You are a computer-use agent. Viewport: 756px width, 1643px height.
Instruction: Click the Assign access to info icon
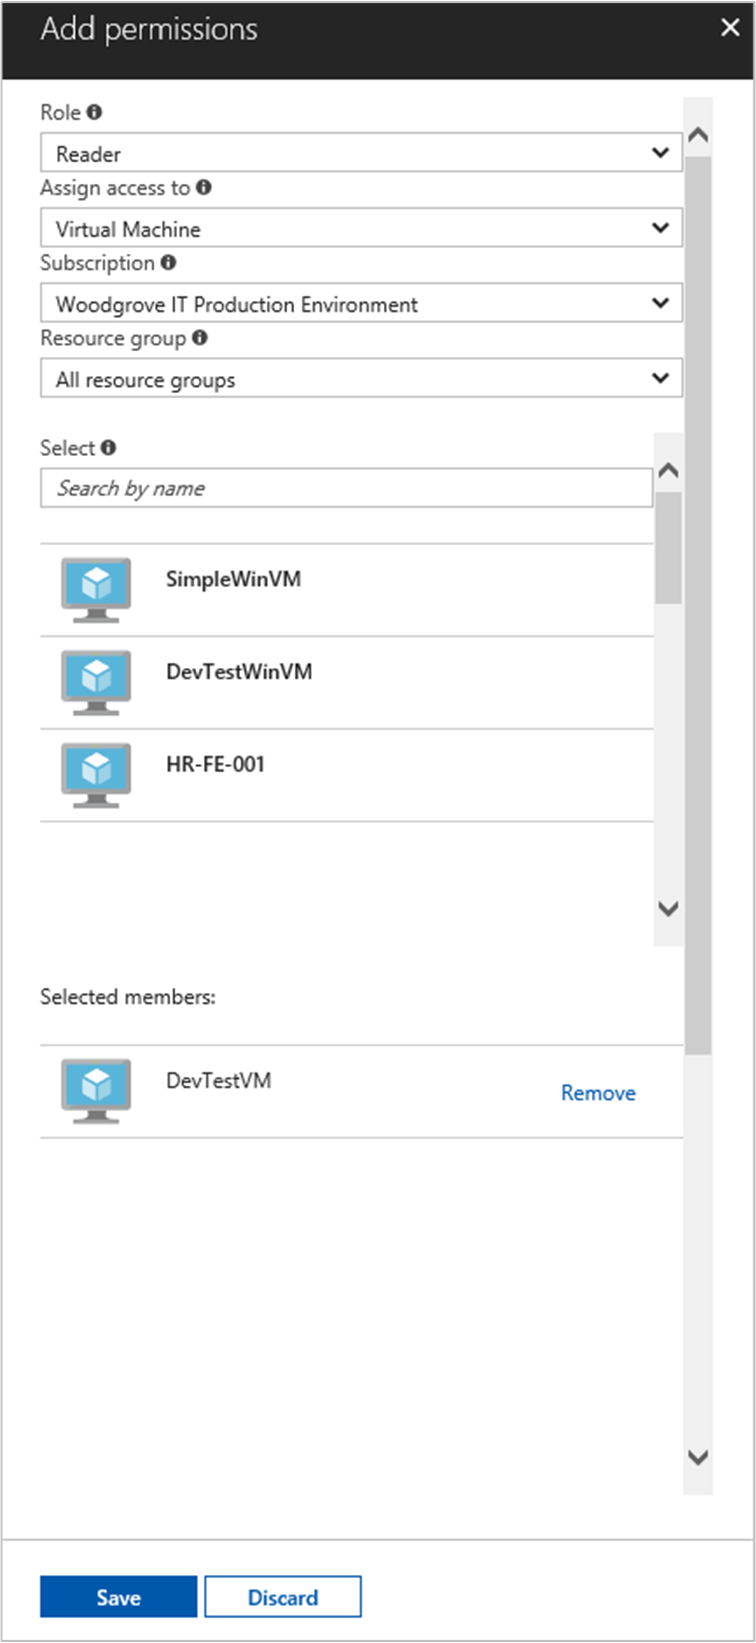click(204, 187)
